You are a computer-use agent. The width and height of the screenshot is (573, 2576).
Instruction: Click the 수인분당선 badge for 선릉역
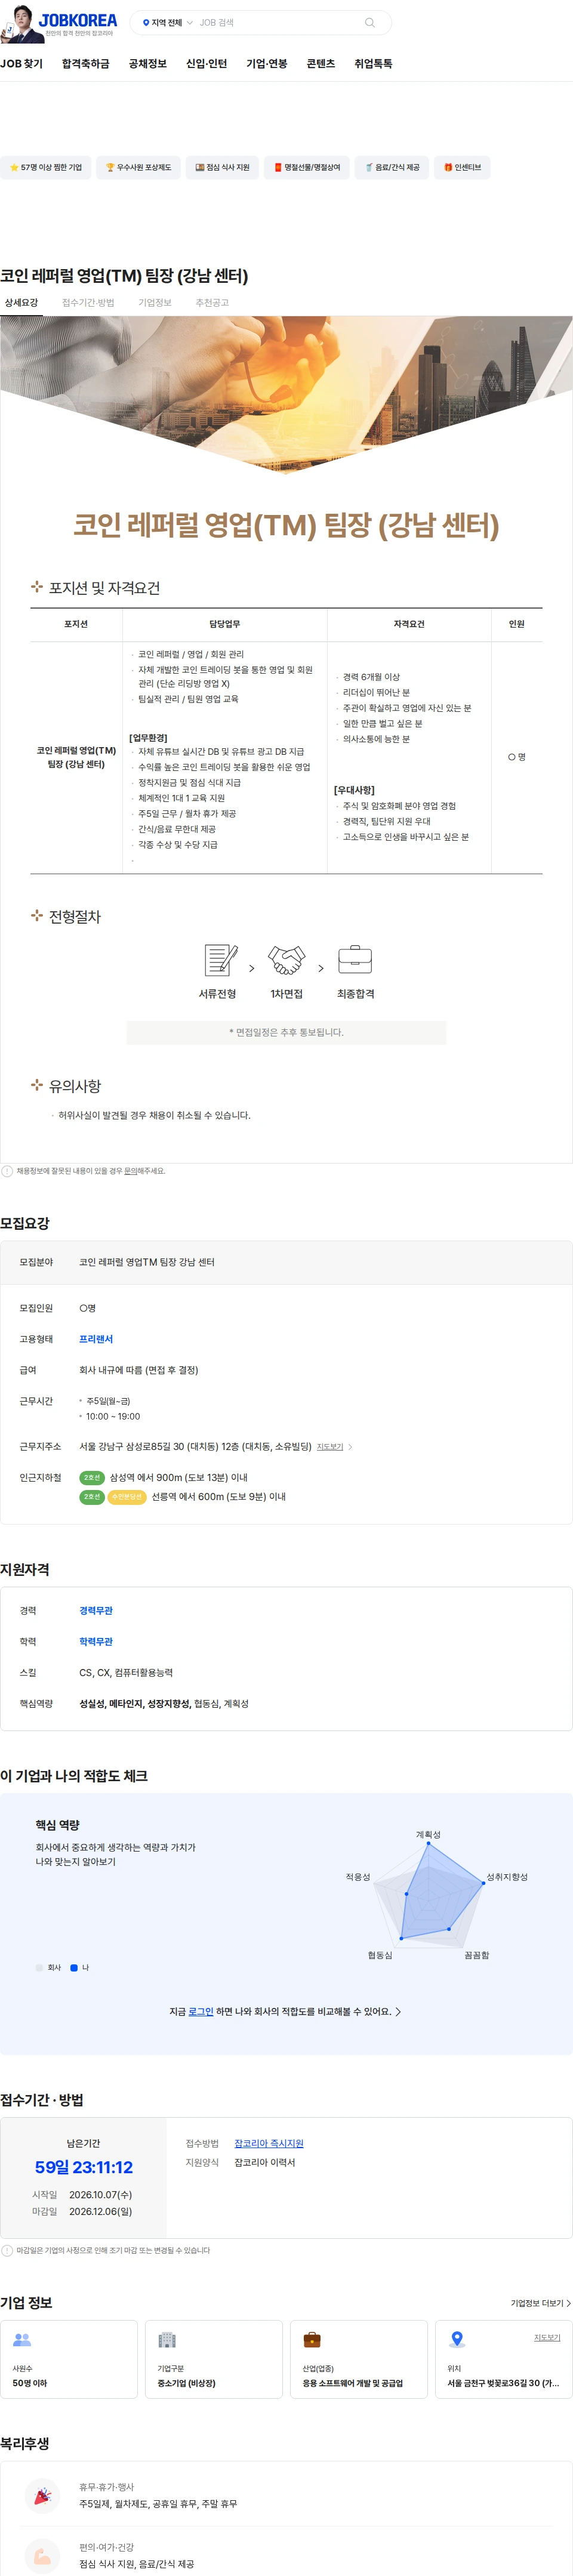point(127,1497)
